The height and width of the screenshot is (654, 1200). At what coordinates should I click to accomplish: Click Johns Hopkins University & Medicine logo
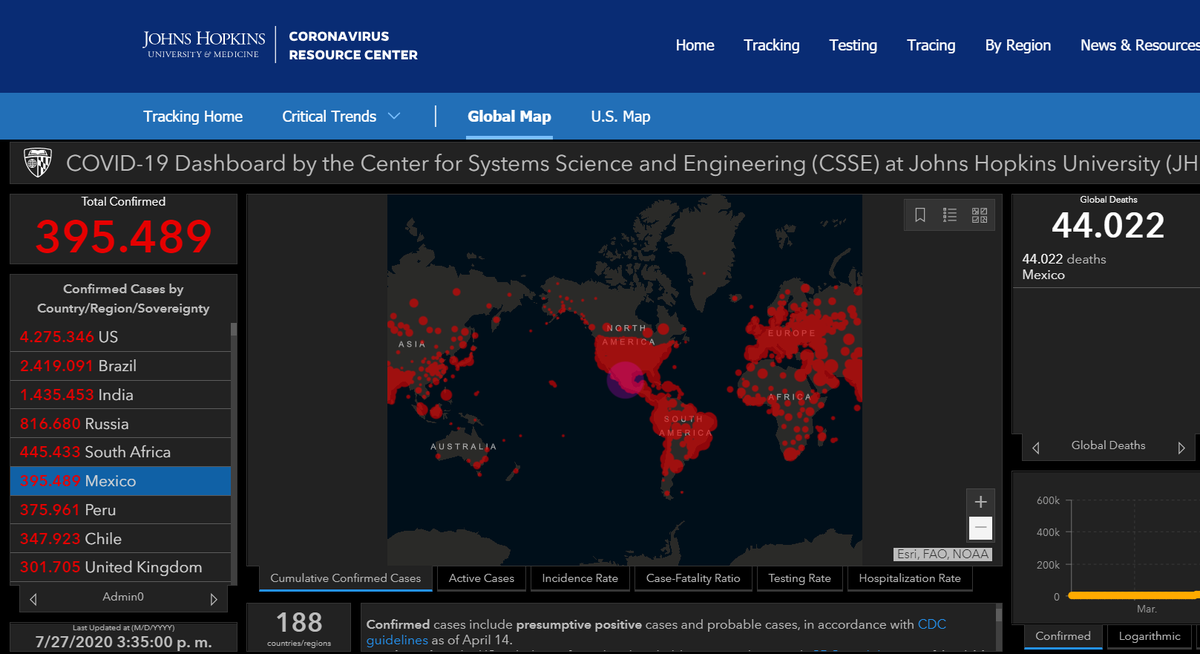[x=203, y=45]
